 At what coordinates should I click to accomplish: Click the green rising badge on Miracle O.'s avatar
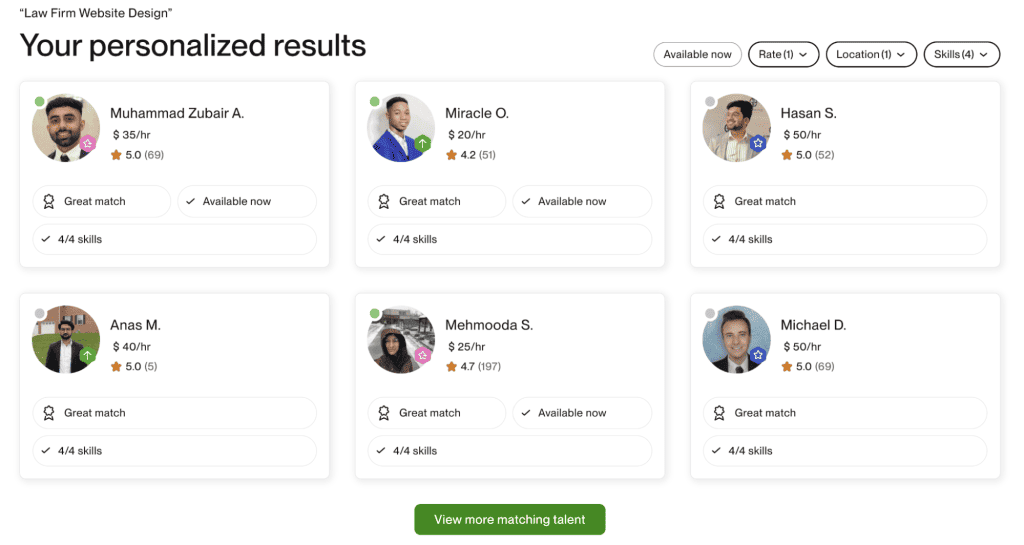[x=423, y=144]
